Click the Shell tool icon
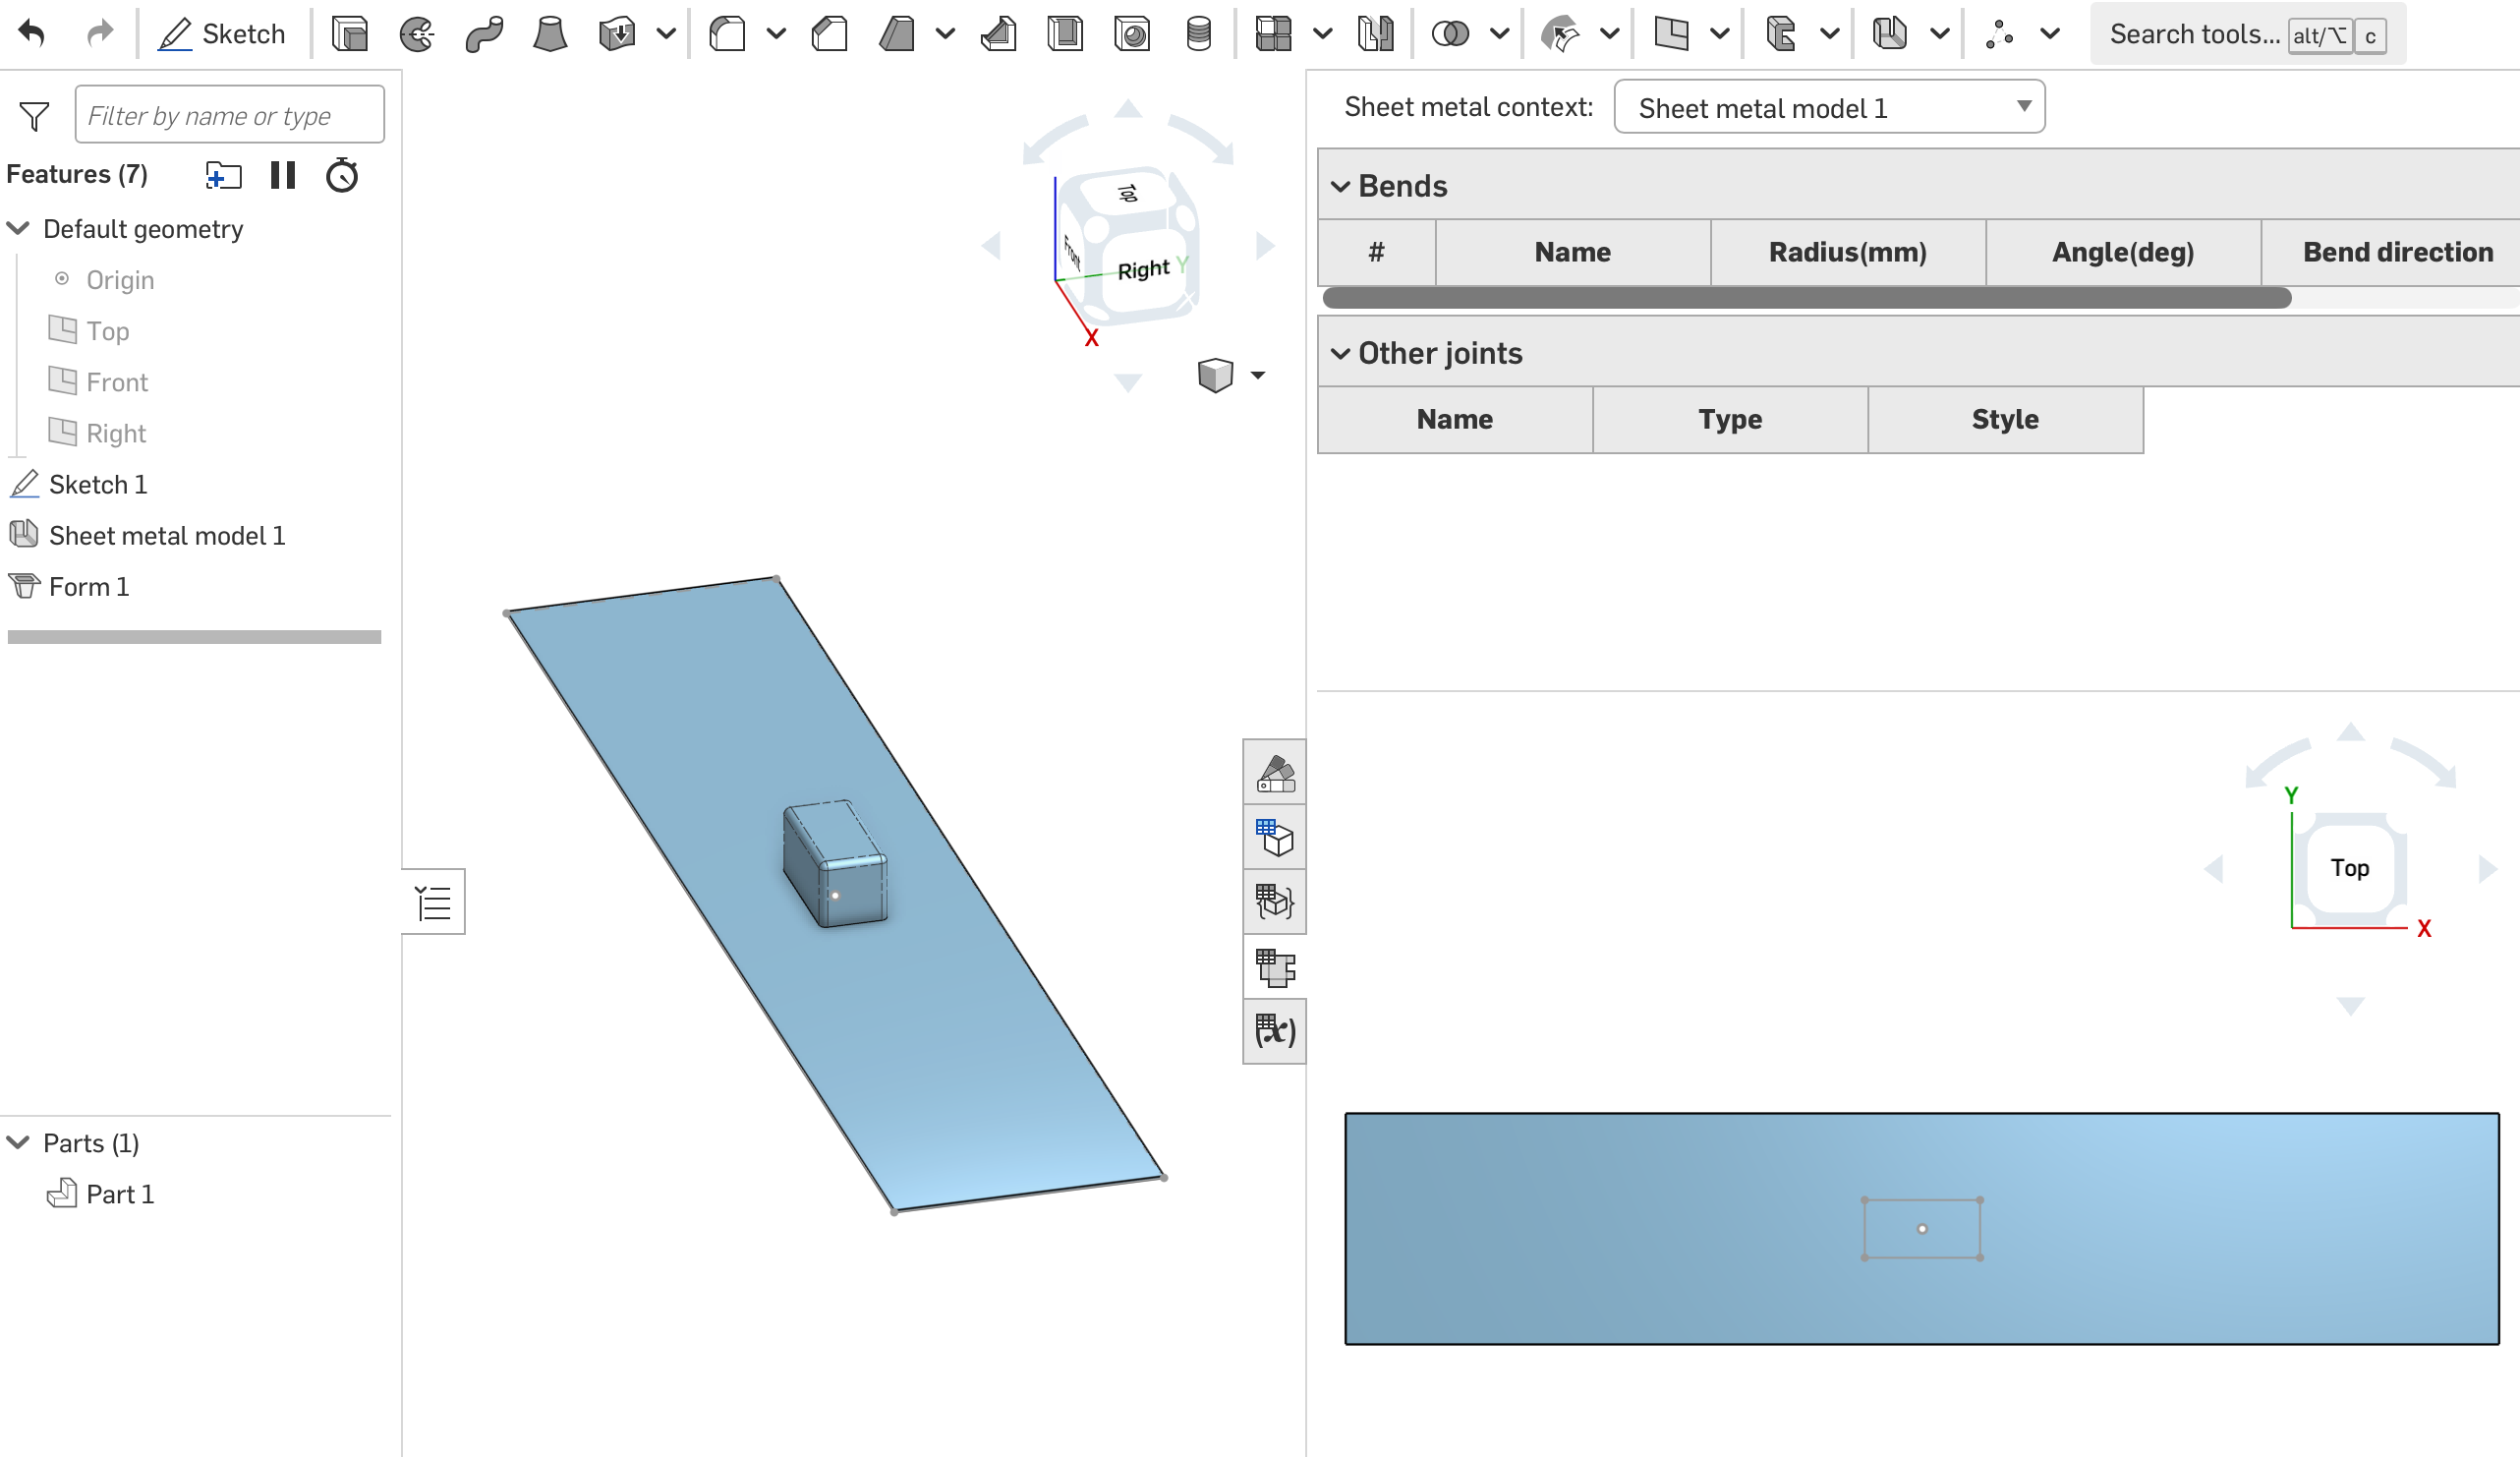 [1065, 34]
